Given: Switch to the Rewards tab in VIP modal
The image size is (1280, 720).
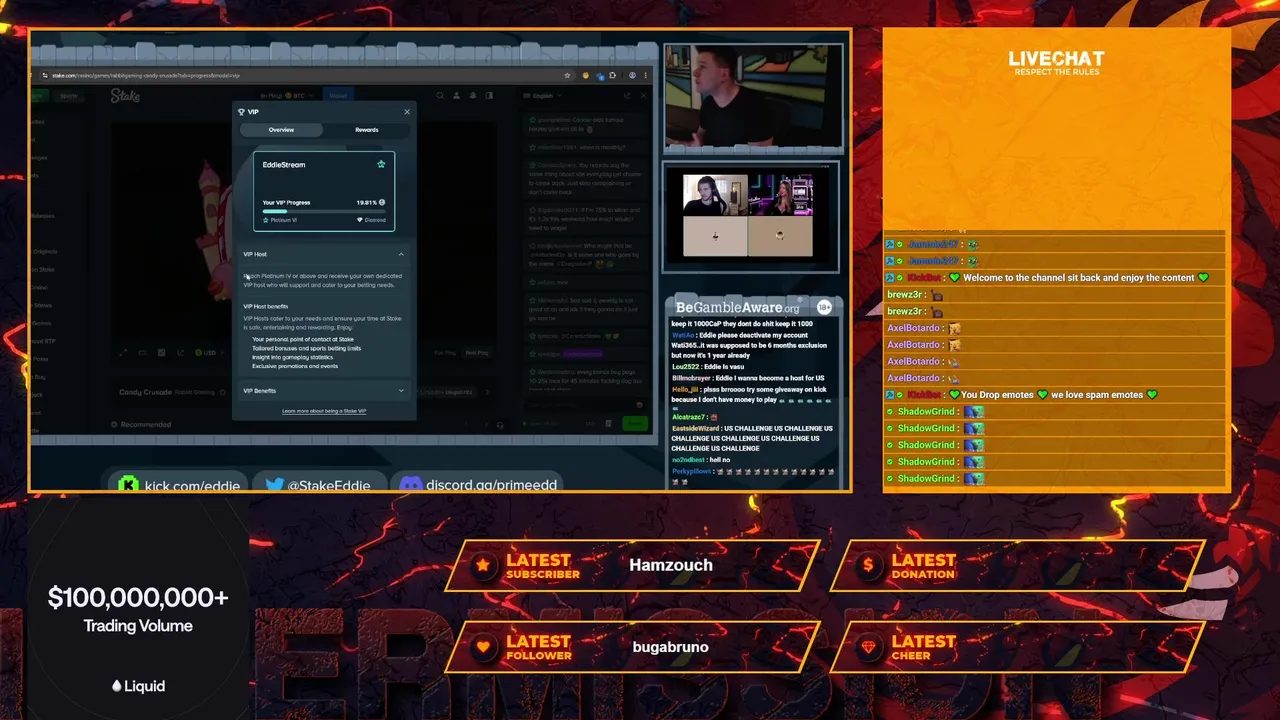Looking at the screenshot, I should [366, 130].
